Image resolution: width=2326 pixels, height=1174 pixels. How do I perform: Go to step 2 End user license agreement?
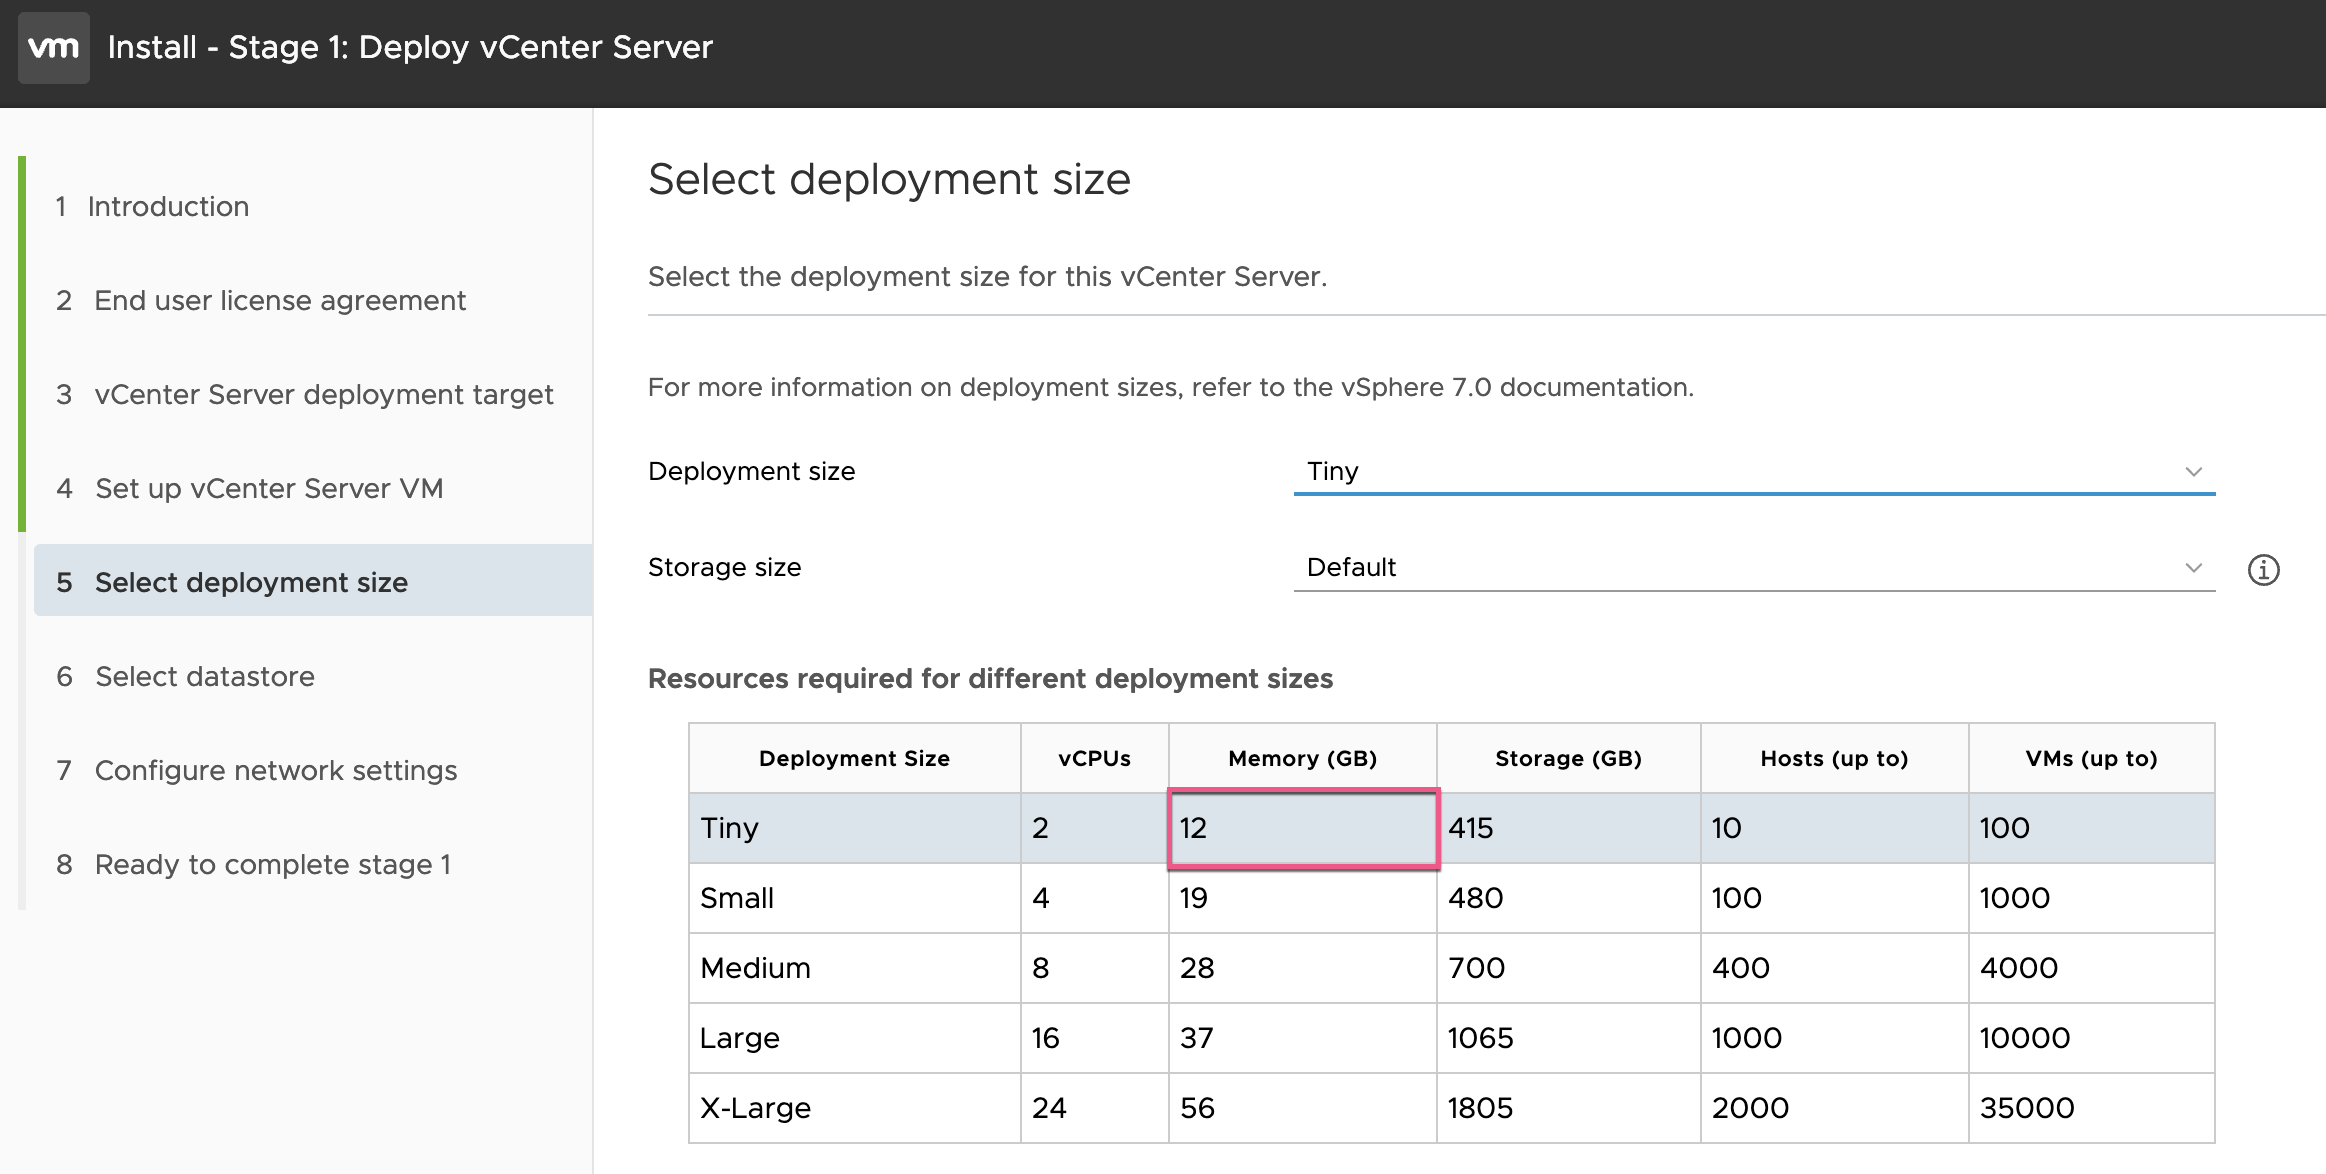[261, 300]
